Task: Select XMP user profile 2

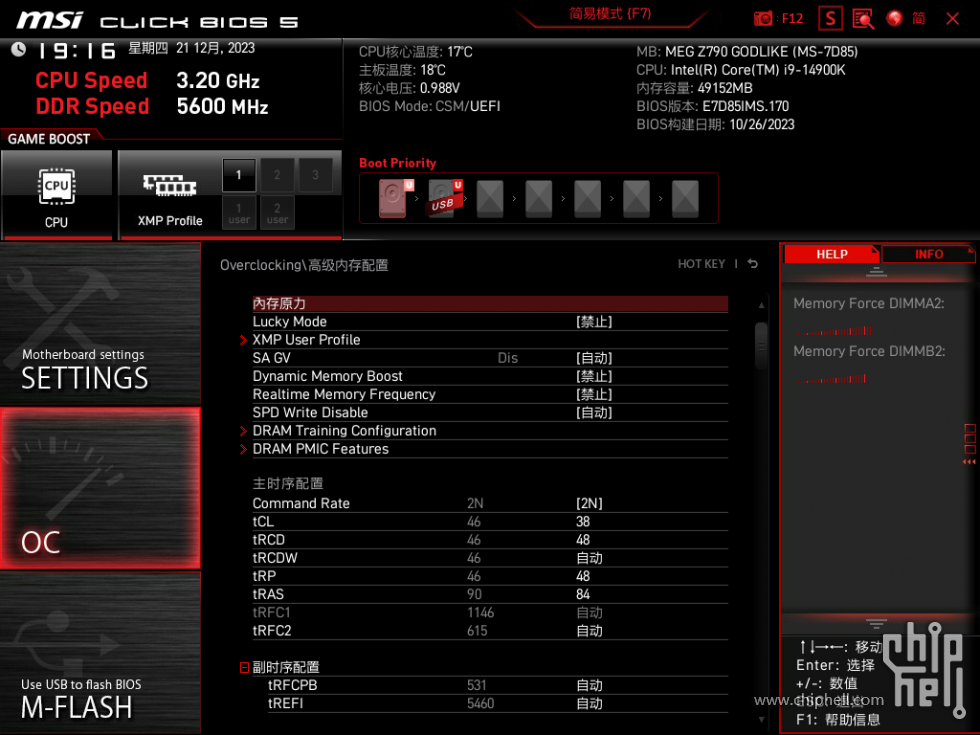Action: (277, 212)
